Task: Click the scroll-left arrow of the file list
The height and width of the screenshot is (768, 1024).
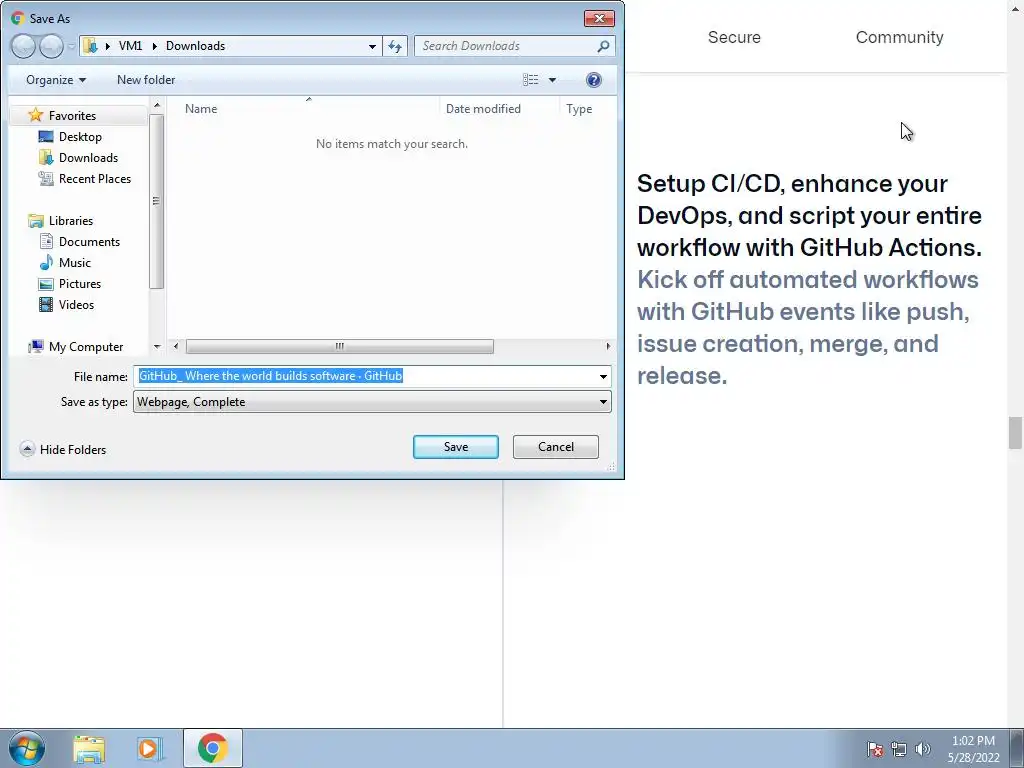Action: (x=176, y=346)
